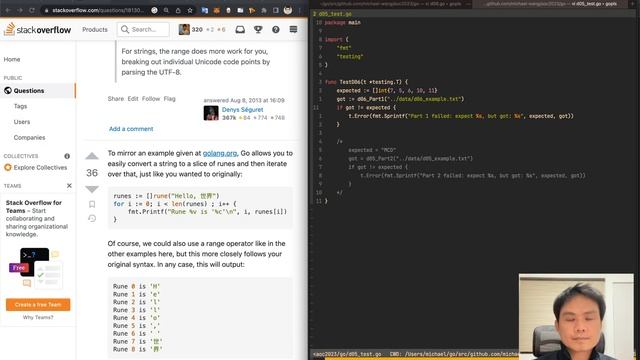Open the browser profile avatar
Screen dimensions: 640x360
pos(288,10)
